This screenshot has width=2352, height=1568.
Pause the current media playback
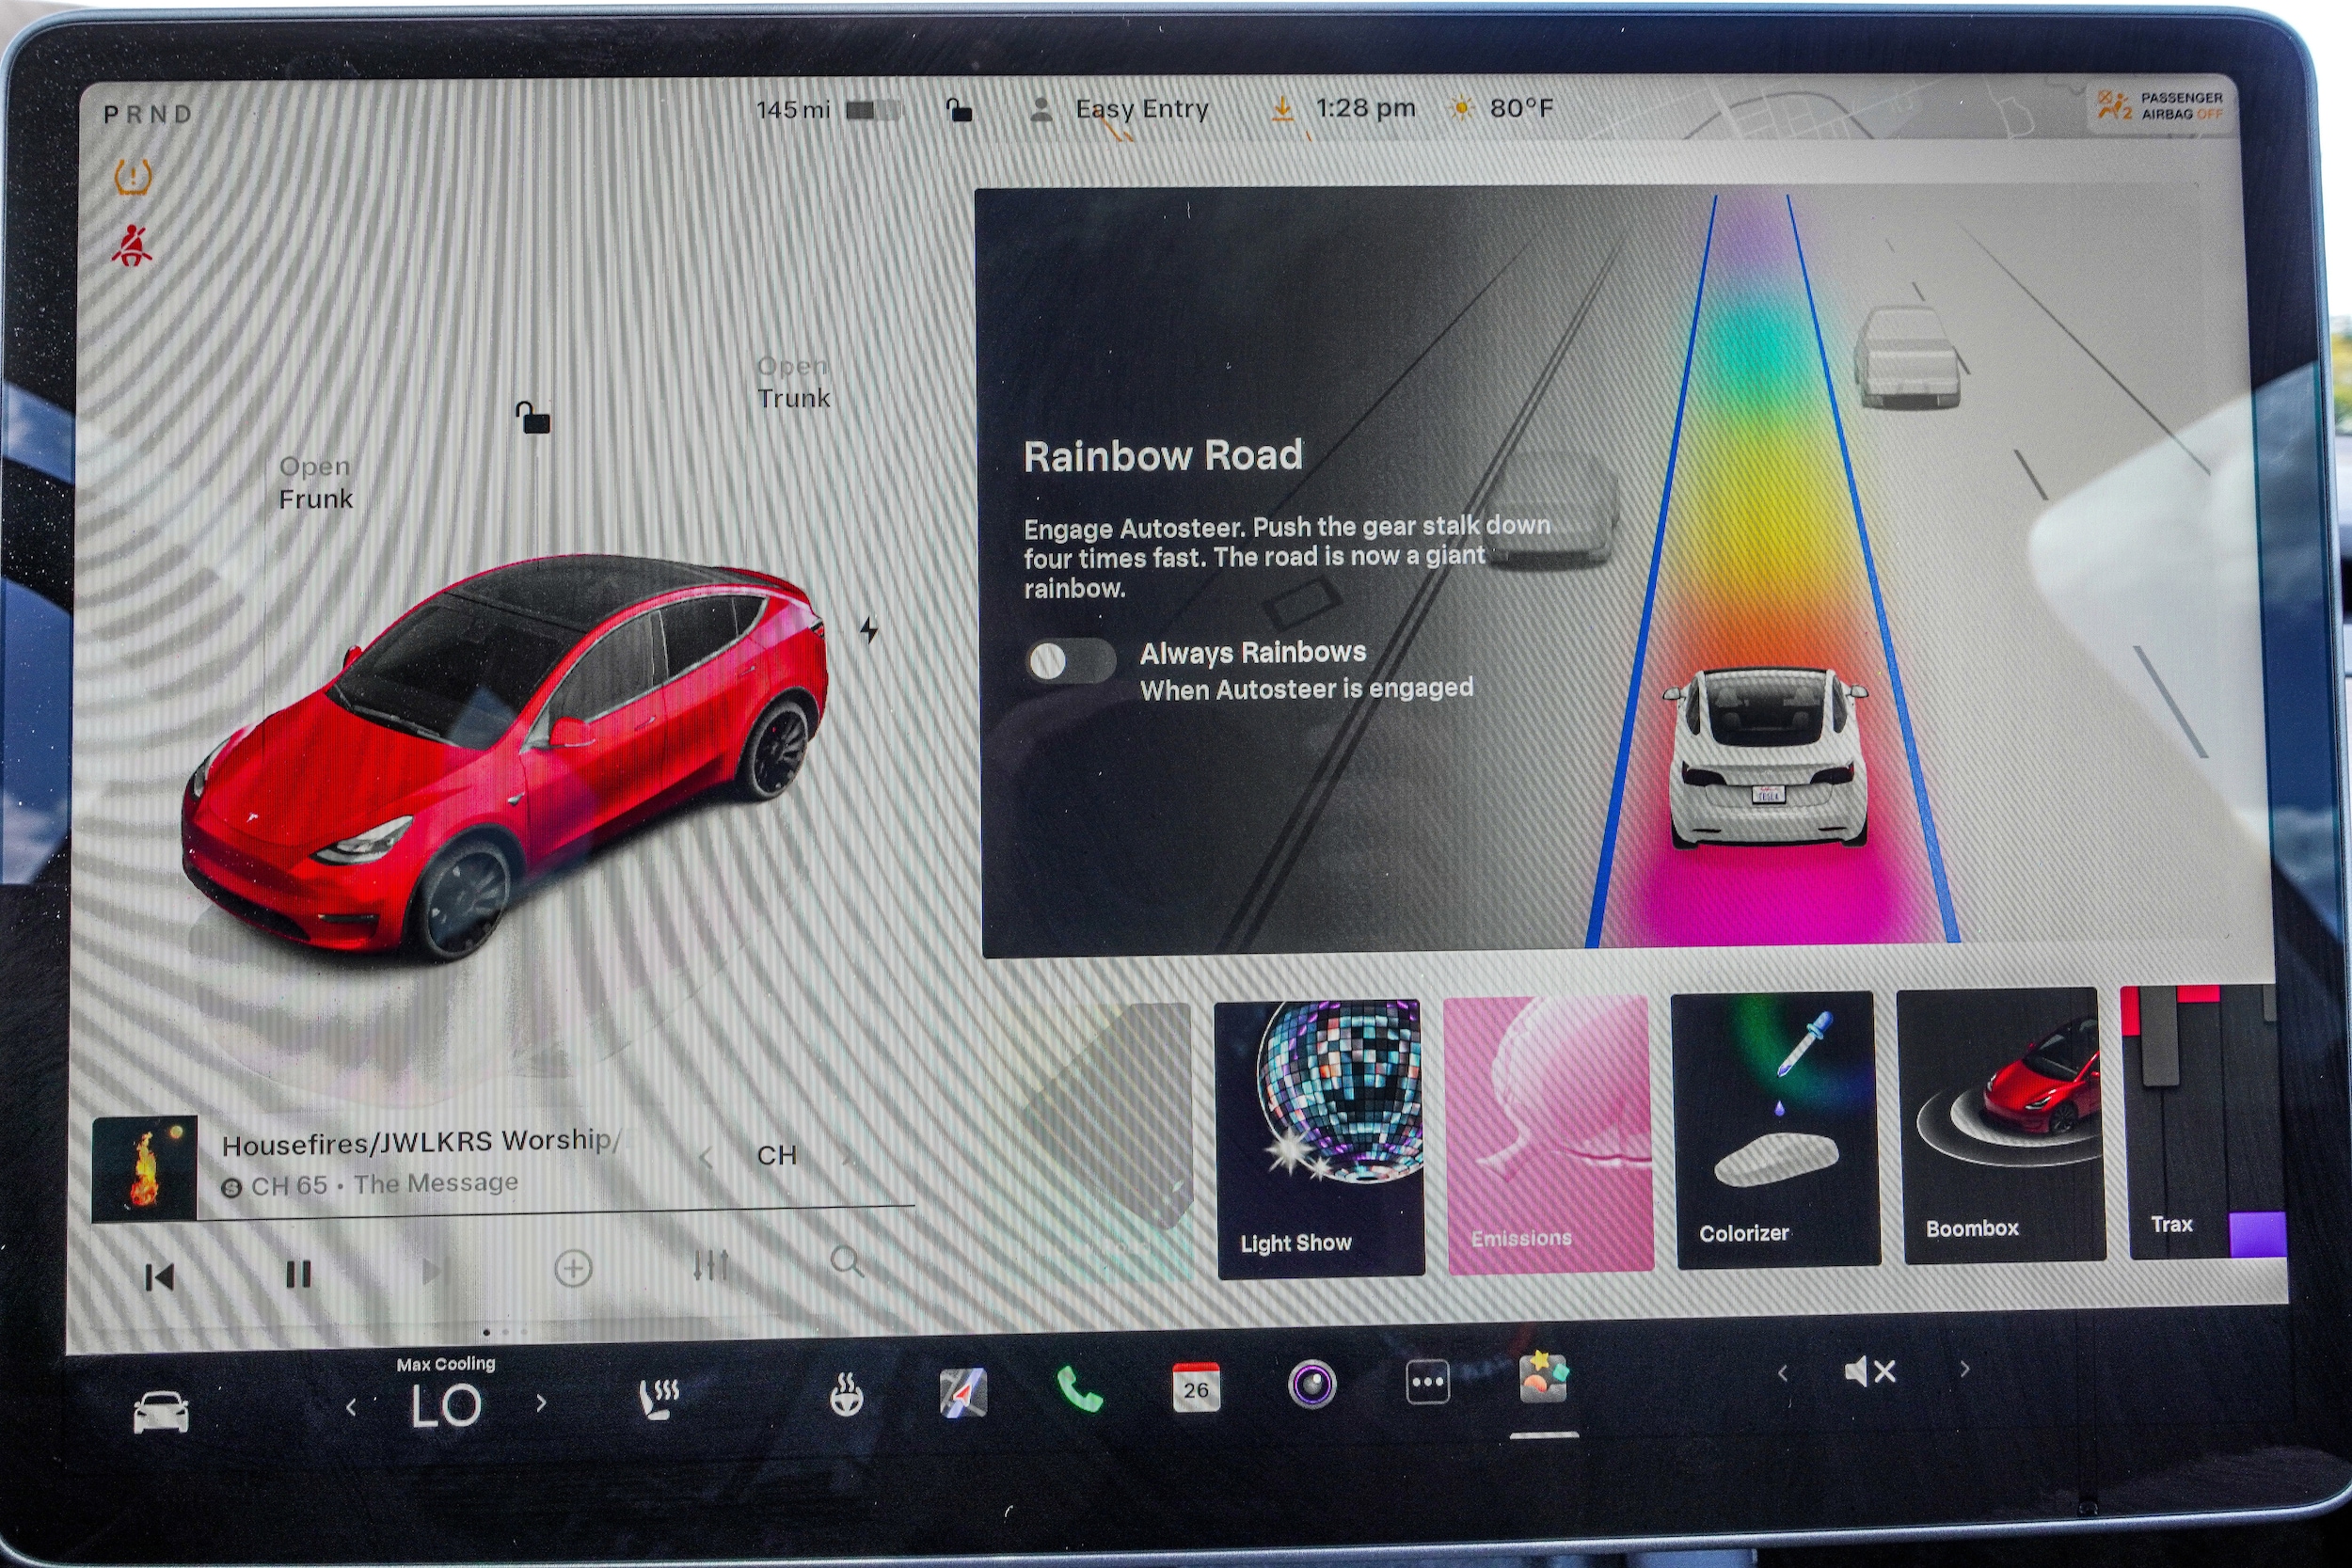[x=298, y=1274]
